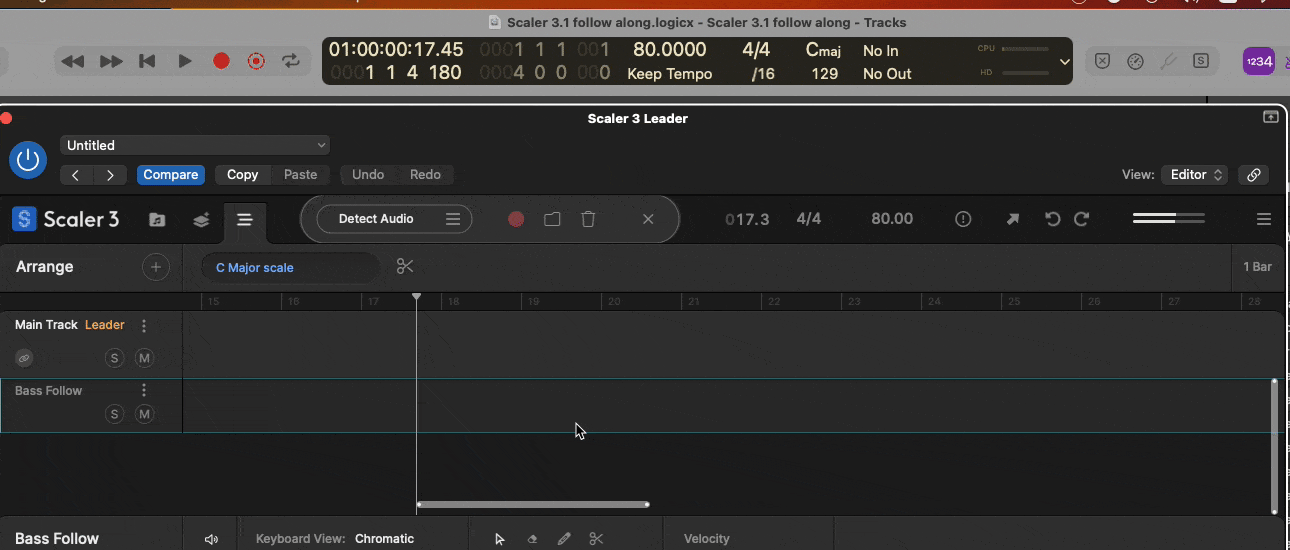The width and height of the screenshot is (1290, 550).
Task: Adjust the Scaler master volume slider
Action: click(1168, 218)
